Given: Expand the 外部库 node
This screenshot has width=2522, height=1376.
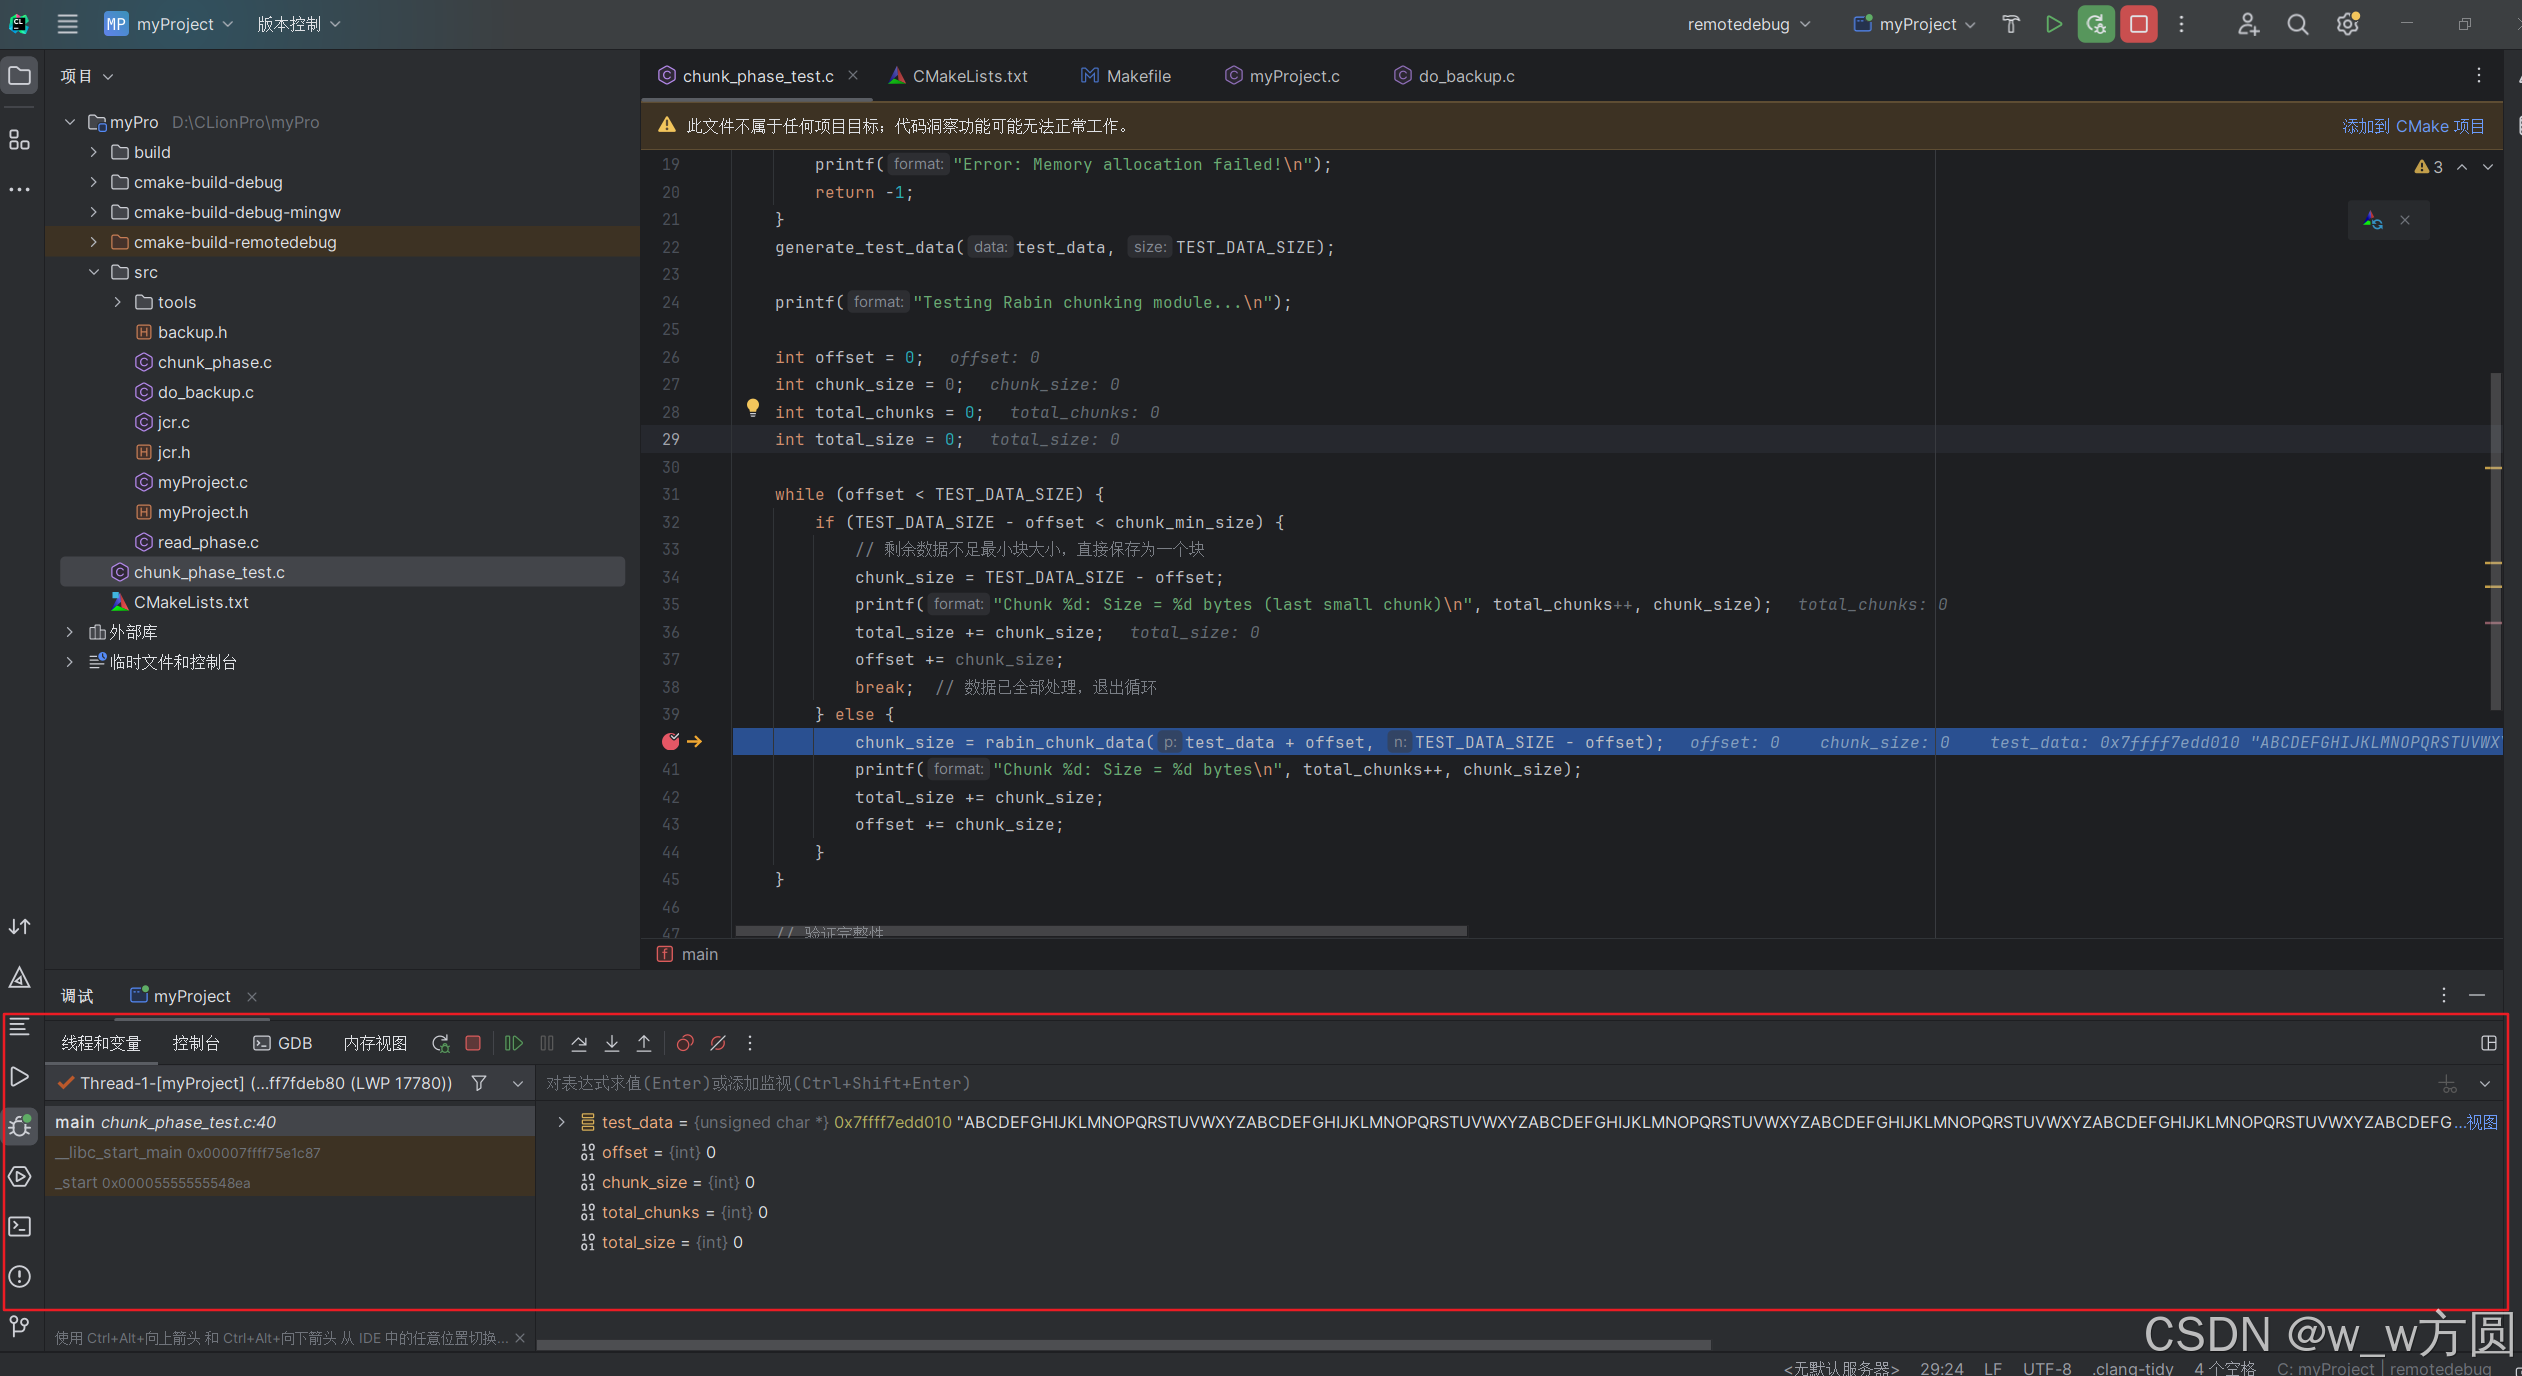Looking at the screenshot, I should (70, 632).
